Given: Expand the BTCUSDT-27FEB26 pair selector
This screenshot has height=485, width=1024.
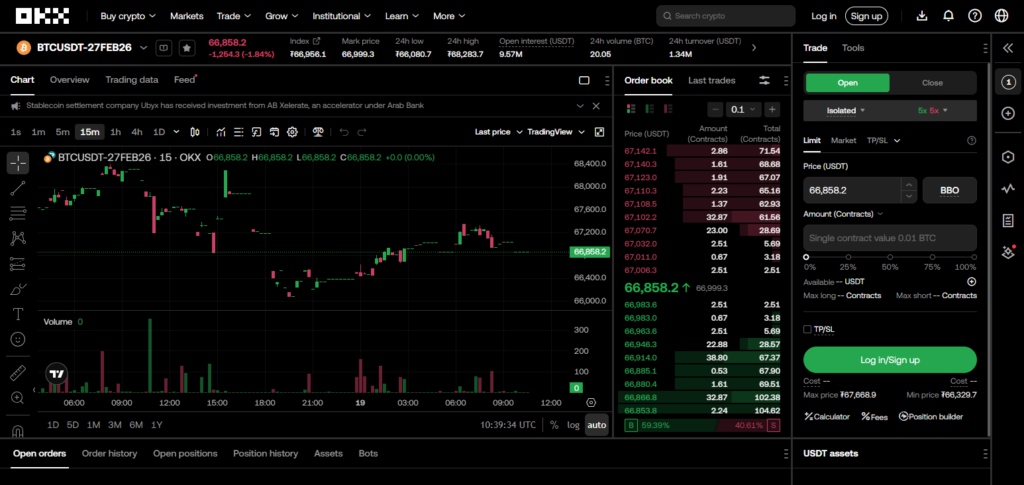Looking at the screenshot, I should [144, 48].
